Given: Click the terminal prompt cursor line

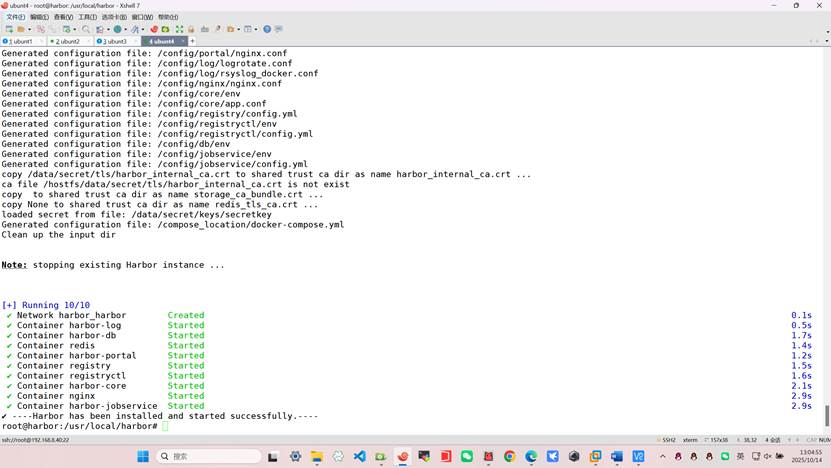Looking at the screenshot, I should 85,426.
